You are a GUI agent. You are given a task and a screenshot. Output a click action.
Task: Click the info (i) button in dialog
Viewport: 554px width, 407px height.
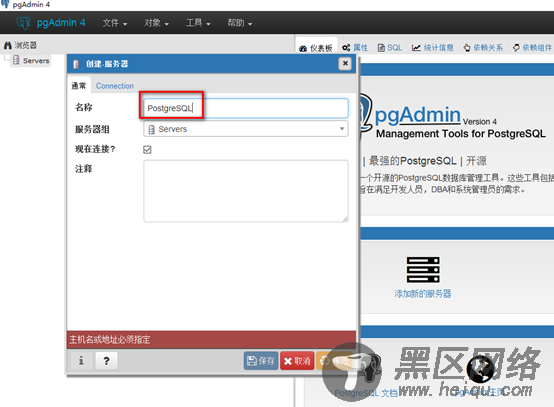[x=81, y=361]
